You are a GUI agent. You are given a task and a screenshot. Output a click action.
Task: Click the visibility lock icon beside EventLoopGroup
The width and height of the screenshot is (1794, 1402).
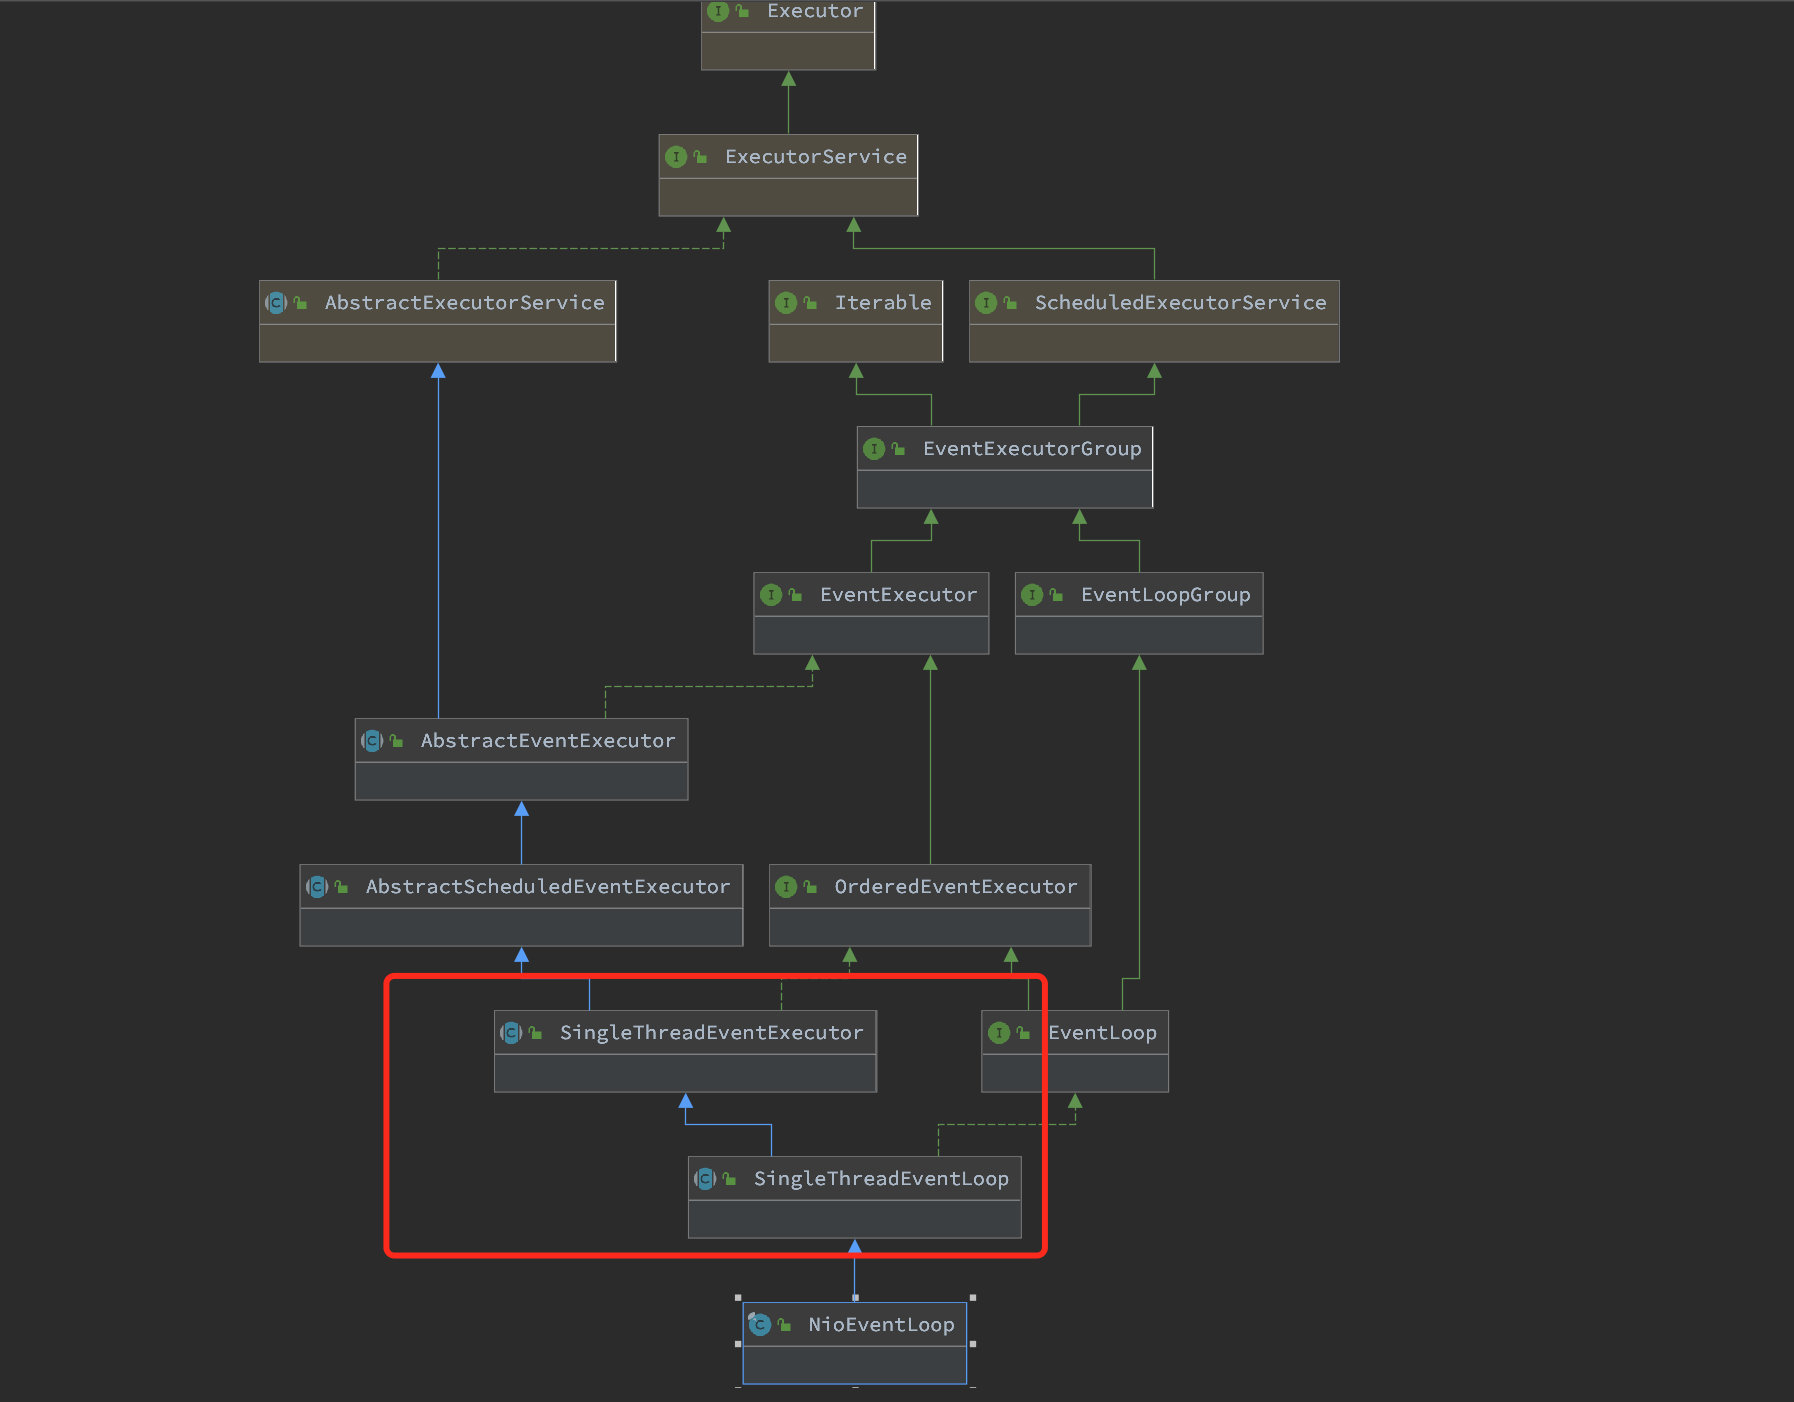point(1056,595)
